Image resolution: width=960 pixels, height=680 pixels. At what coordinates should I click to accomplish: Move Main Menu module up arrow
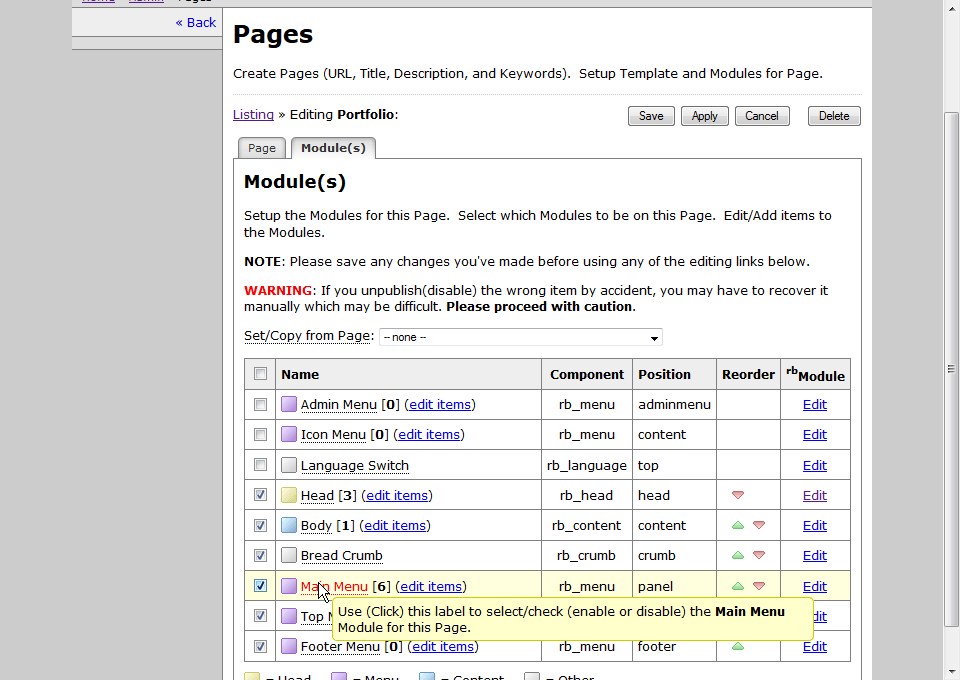tap(738, 586)
